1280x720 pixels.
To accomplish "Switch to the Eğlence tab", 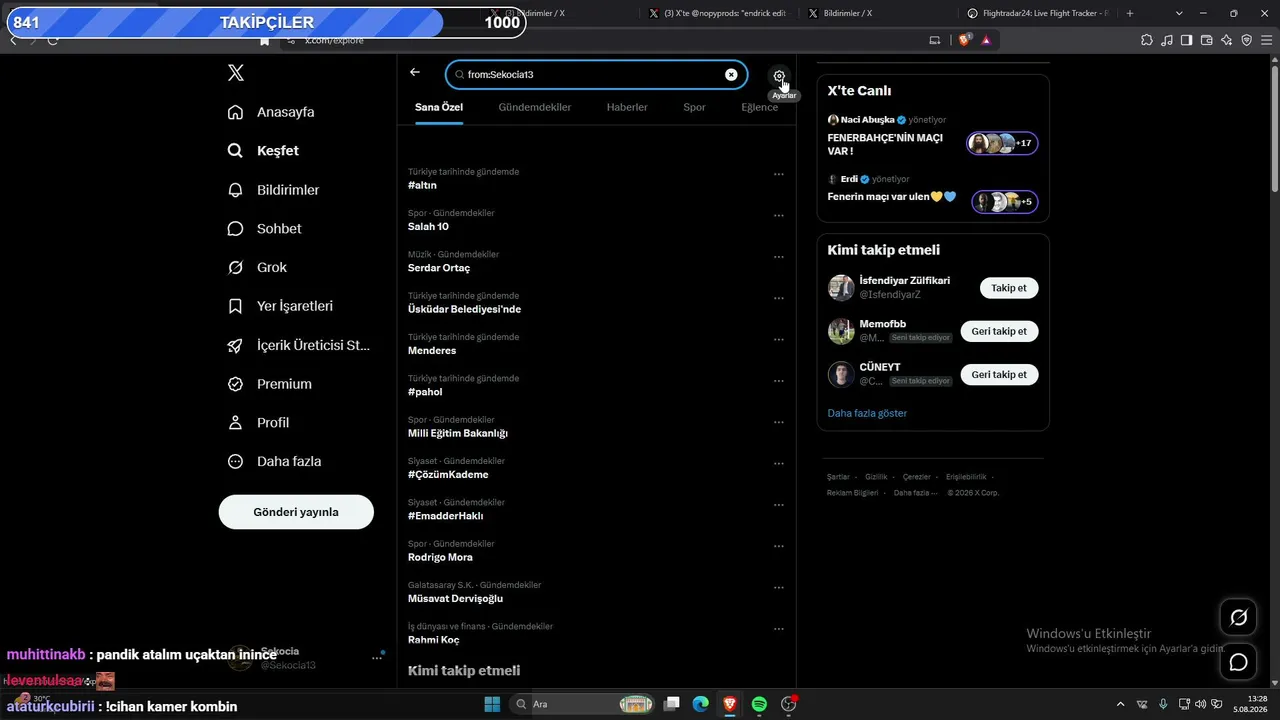I will click(759, 107).
